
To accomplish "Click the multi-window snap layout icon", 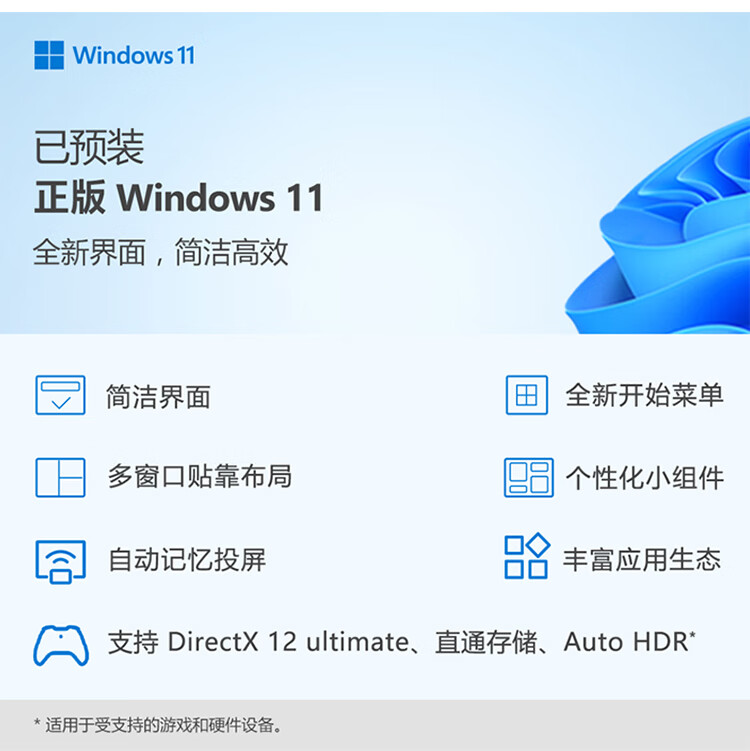I will (x=60, y=478).
